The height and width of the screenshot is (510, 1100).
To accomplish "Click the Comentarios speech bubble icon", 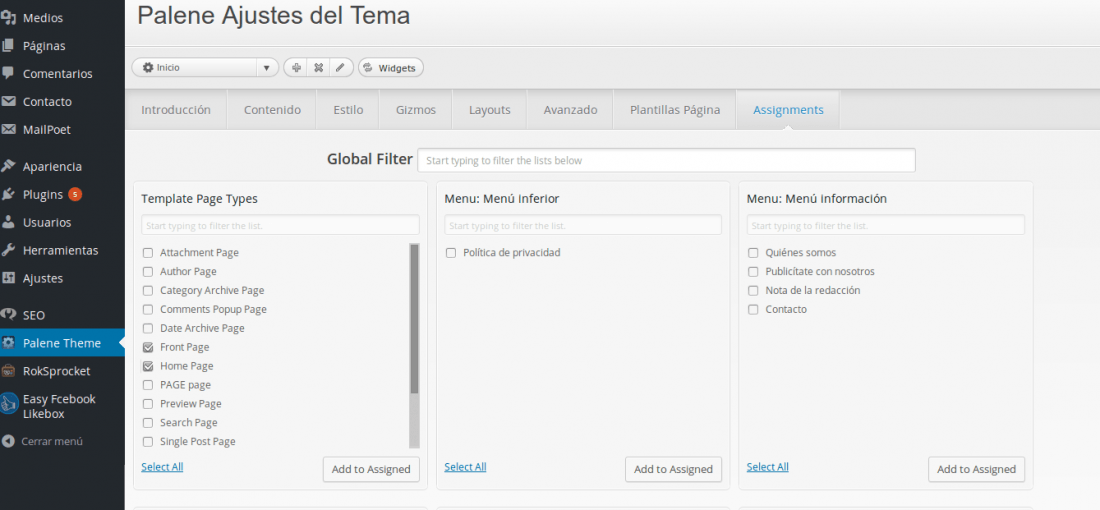I will (x=8, y=73).
